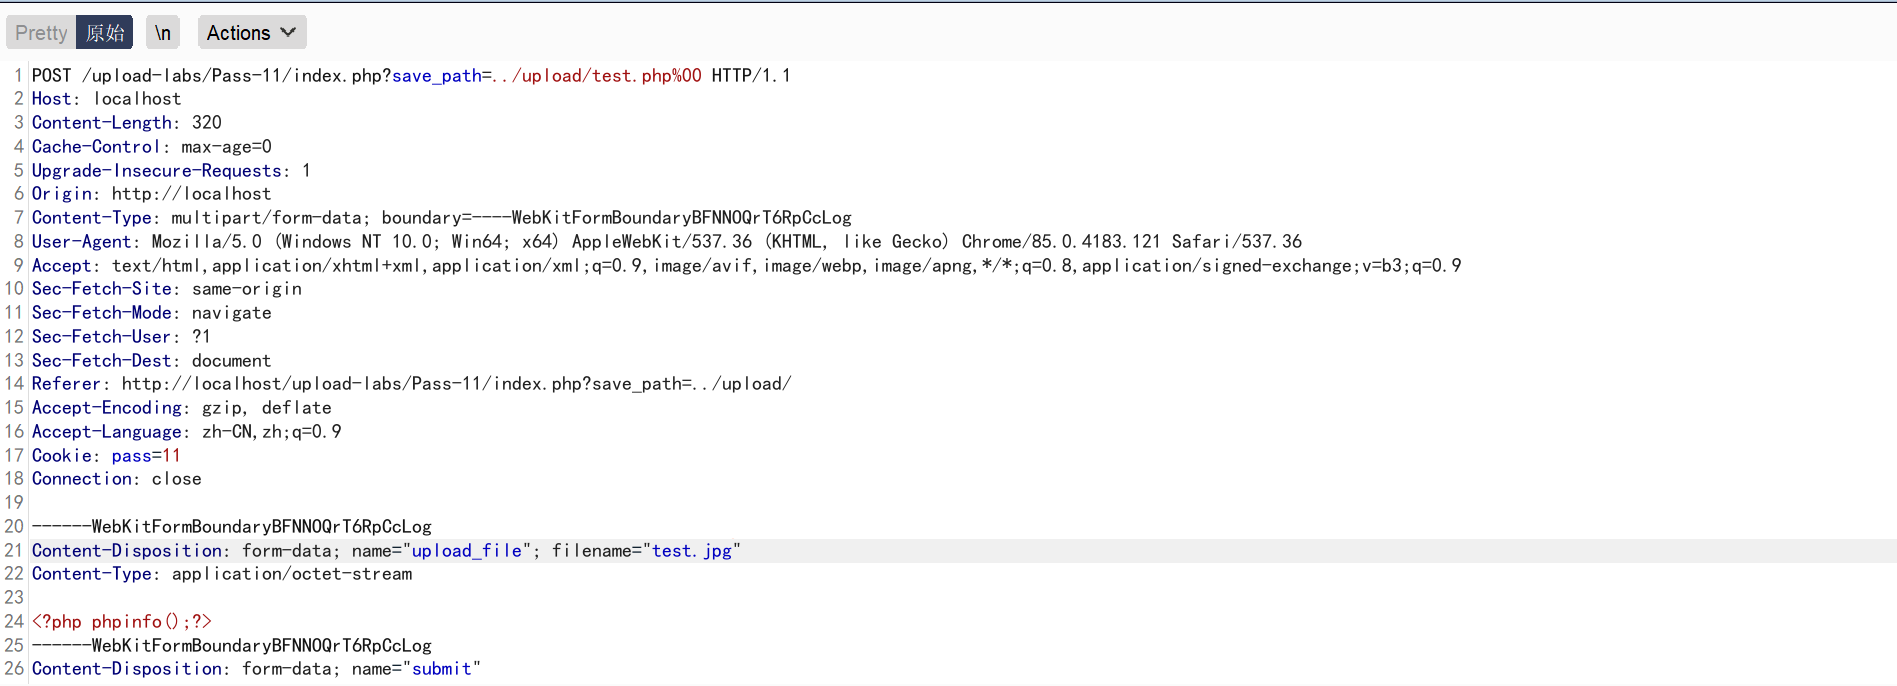Screen dimensions: 1897x686
Task: Click the Cookie pass=11 value
Action: [x=146, y=456]
